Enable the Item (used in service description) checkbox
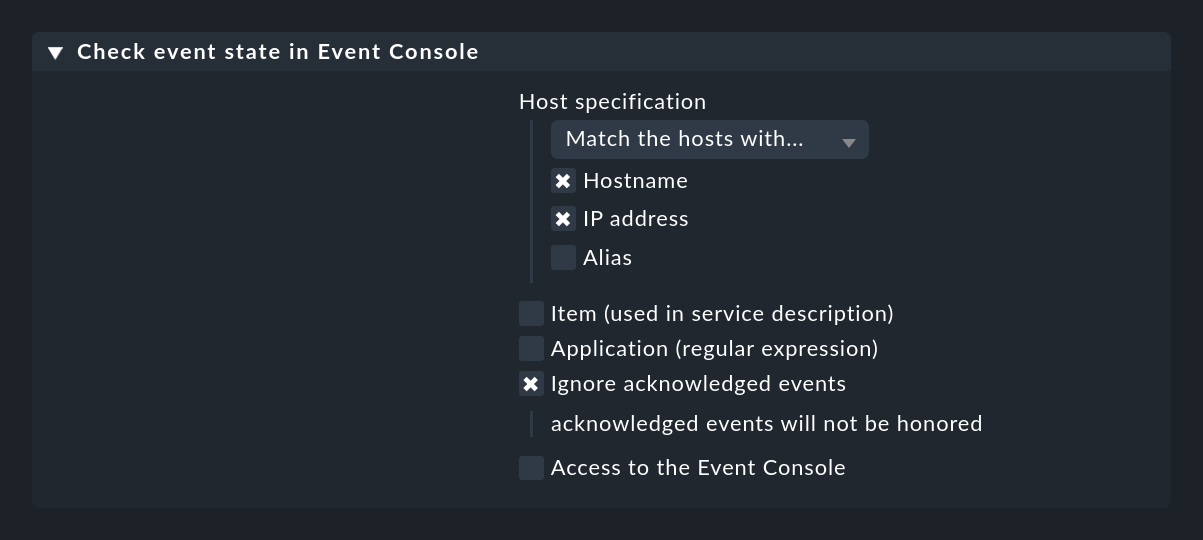1203x540 pixels. 531,314
